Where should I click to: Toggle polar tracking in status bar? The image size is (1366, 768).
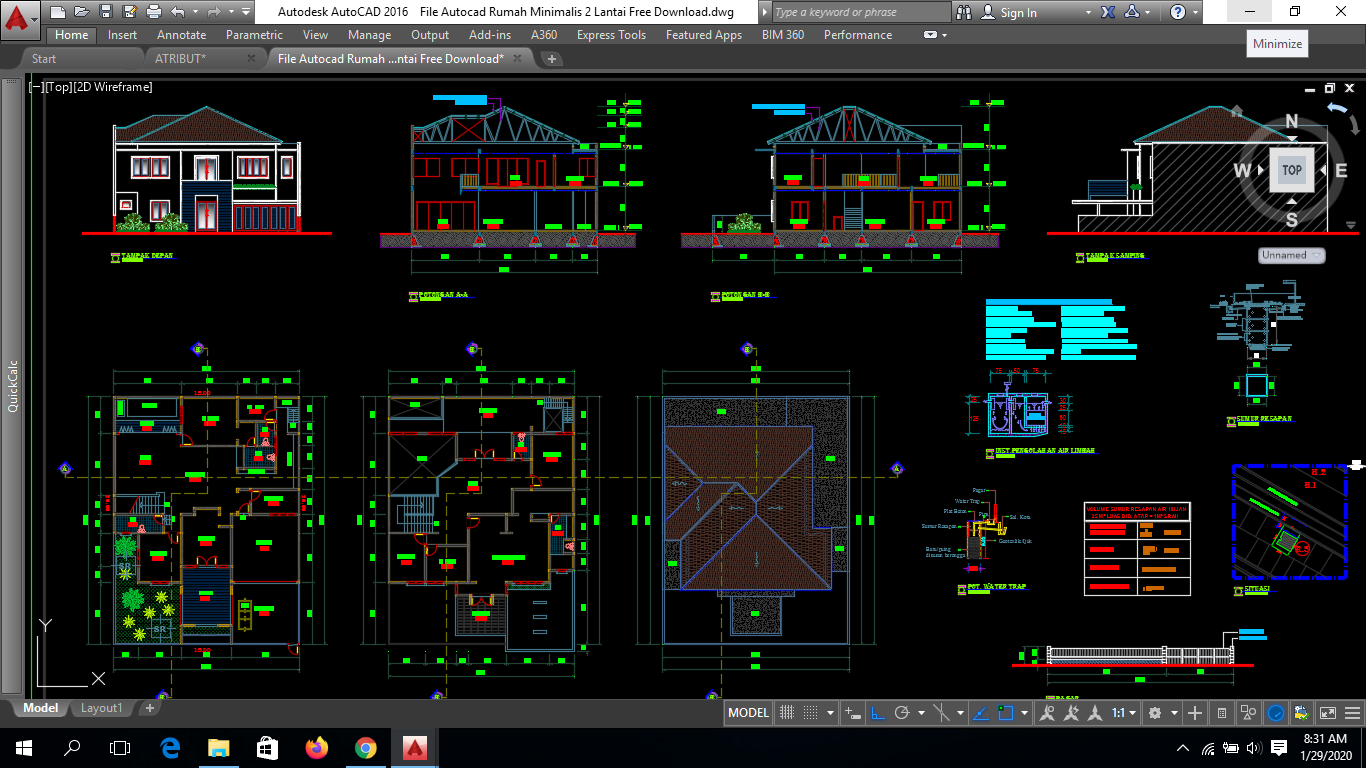902,713
